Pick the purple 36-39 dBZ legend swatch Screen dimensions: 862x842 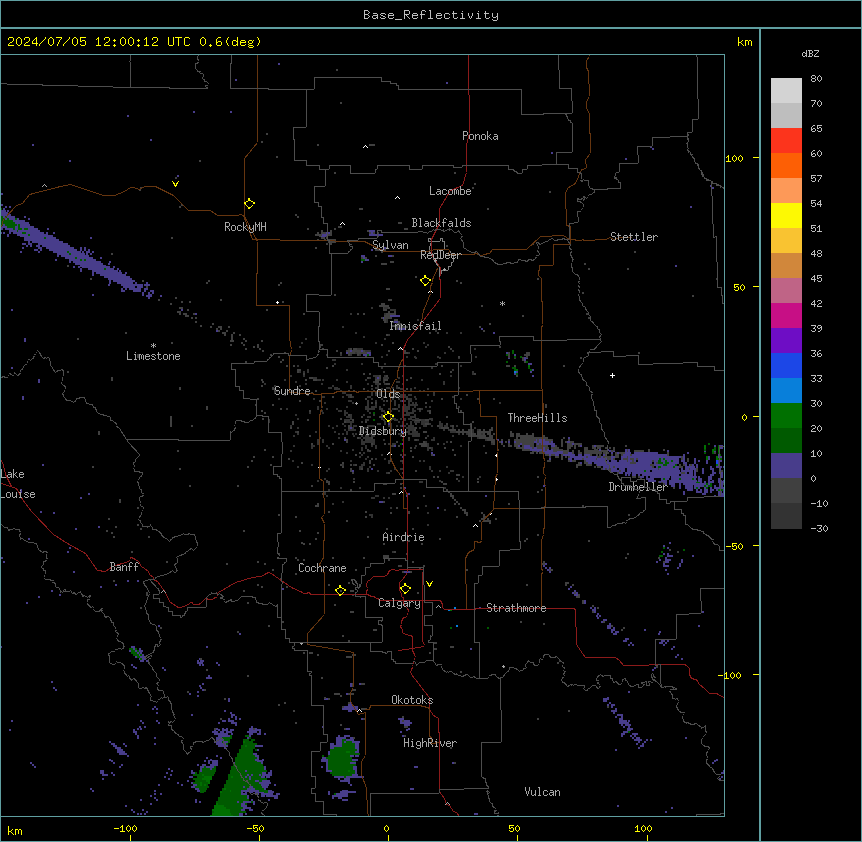[786, 341]
